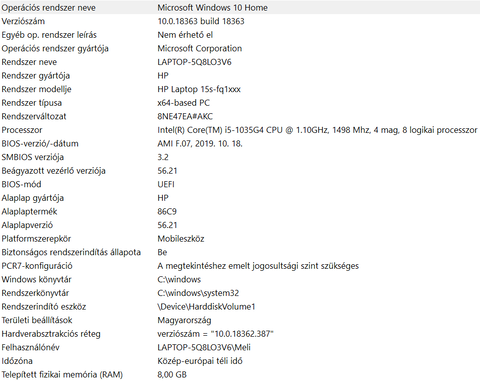Click the value 'Microsoft Windows 10 Home'
Viewport: 480px width, 381px height.
point(212,8)
